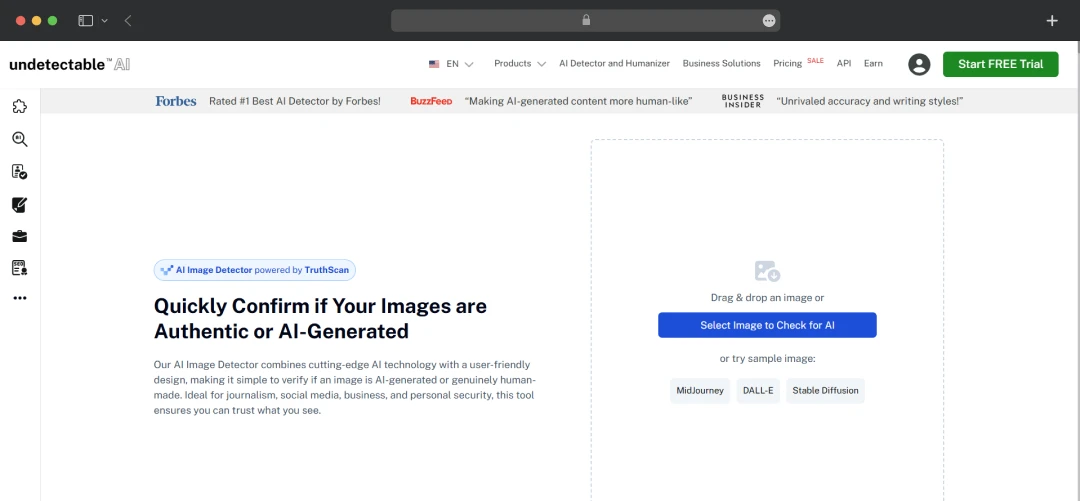Viewport: 1080px width, 501px height.
Task: Click the browser sidebar toggle icon
Action: 85,21
